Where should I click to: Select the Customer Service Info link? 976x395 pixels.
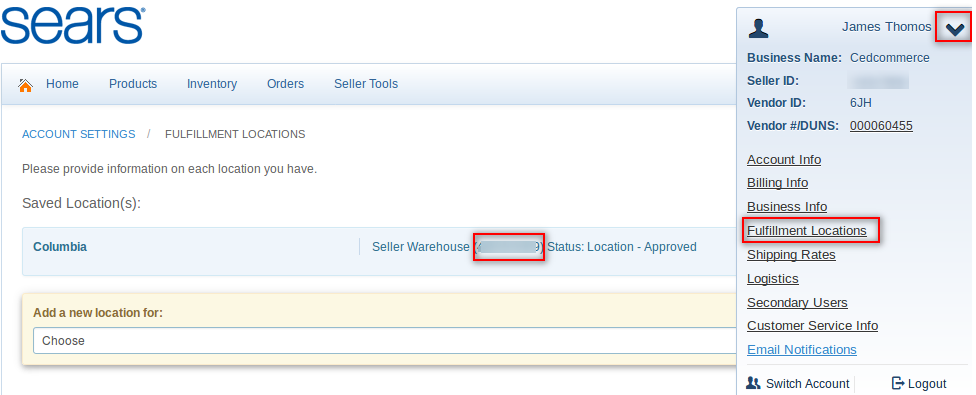pyautogui.click(x=812, y=325)
